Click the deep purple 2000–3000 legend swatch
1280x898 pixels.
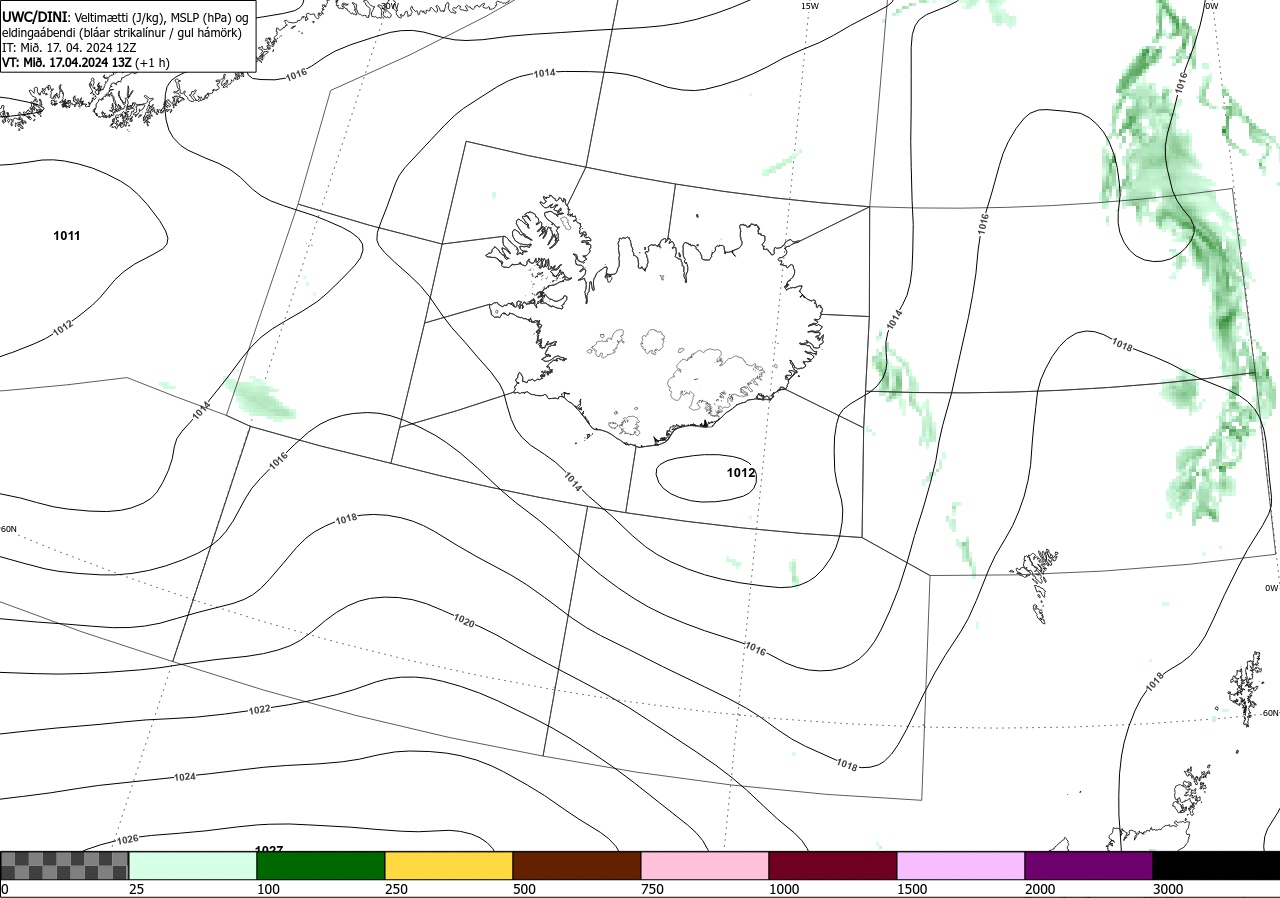coord(1089,865)
